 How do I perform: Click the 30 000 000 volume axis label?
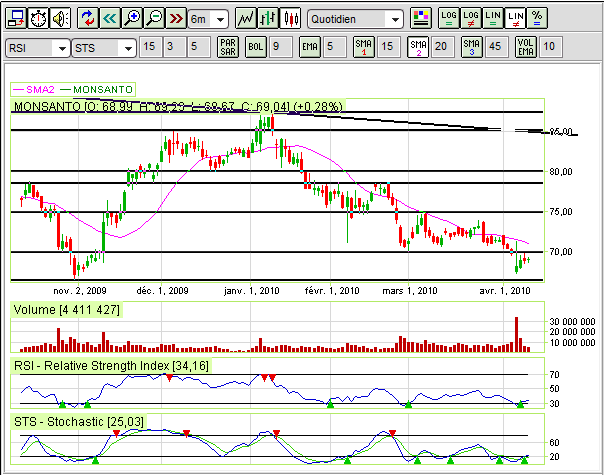572,322
